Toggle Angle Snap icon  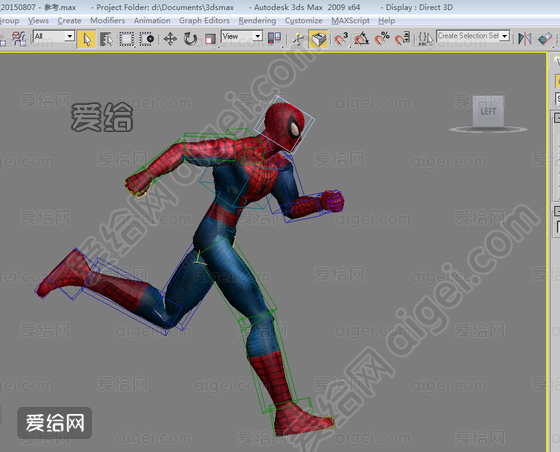(361, 39)
